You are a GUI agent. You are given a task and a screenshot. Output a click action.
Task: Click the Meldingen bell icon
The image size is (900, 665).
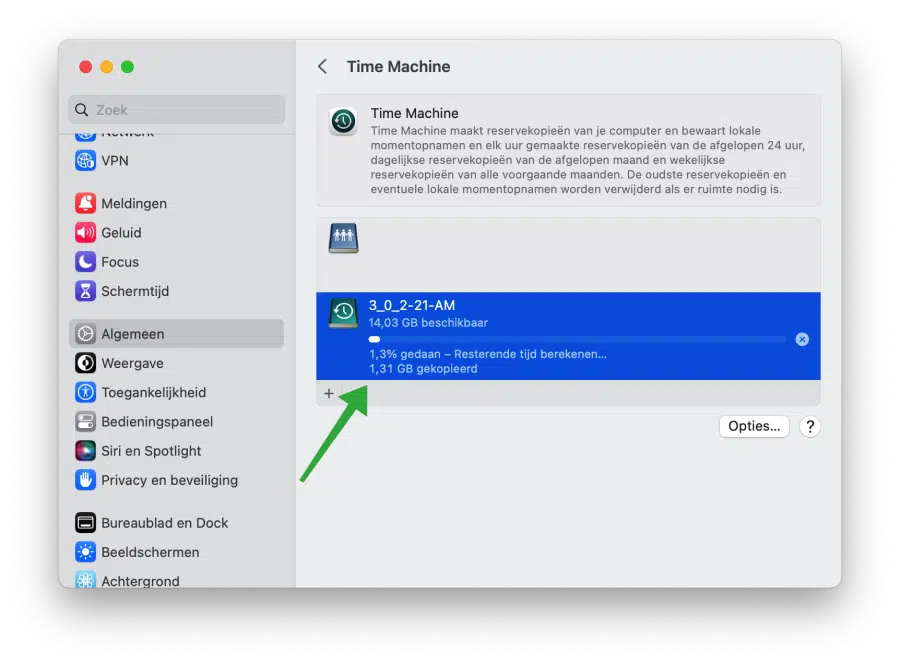86,203
